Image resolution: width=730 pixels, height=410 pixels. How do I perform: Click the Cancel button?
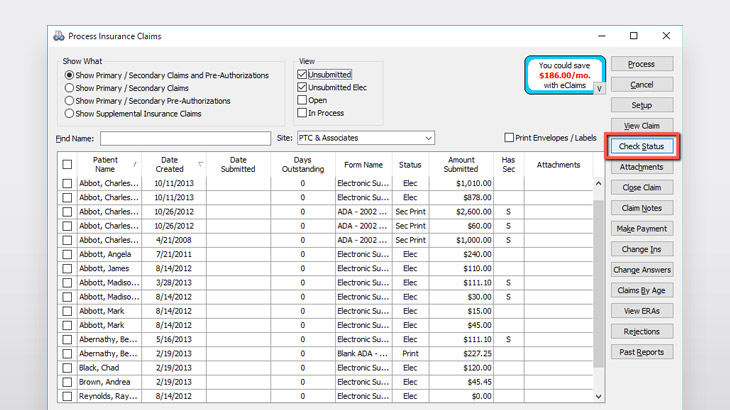642,85
